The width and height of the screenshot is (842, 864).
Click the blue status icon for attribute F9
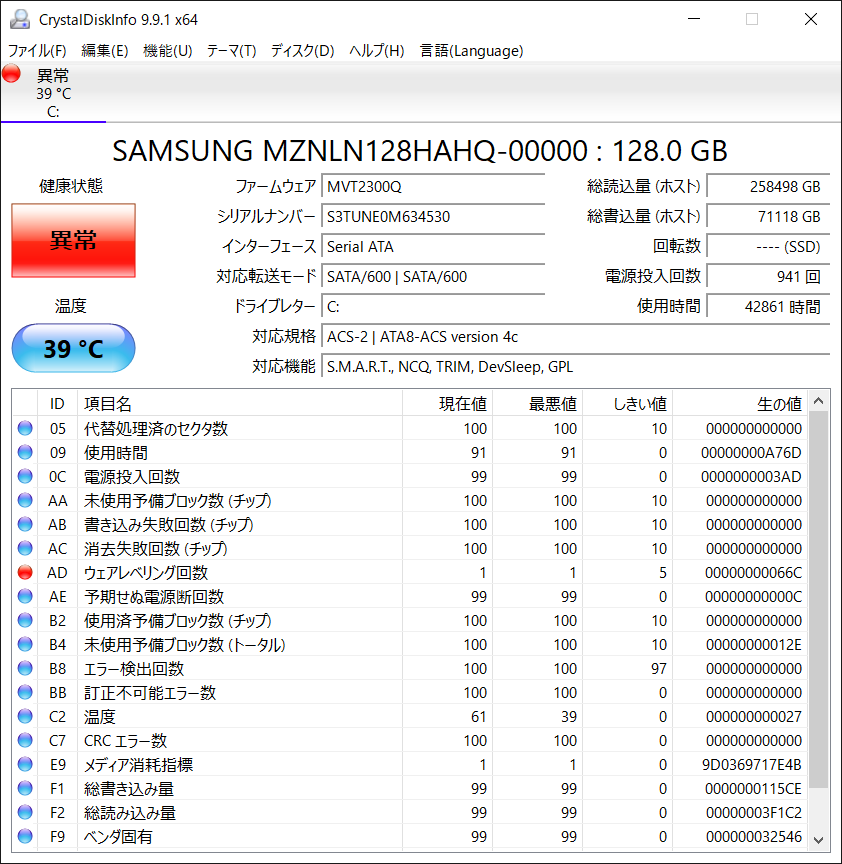tap(25, 836)
